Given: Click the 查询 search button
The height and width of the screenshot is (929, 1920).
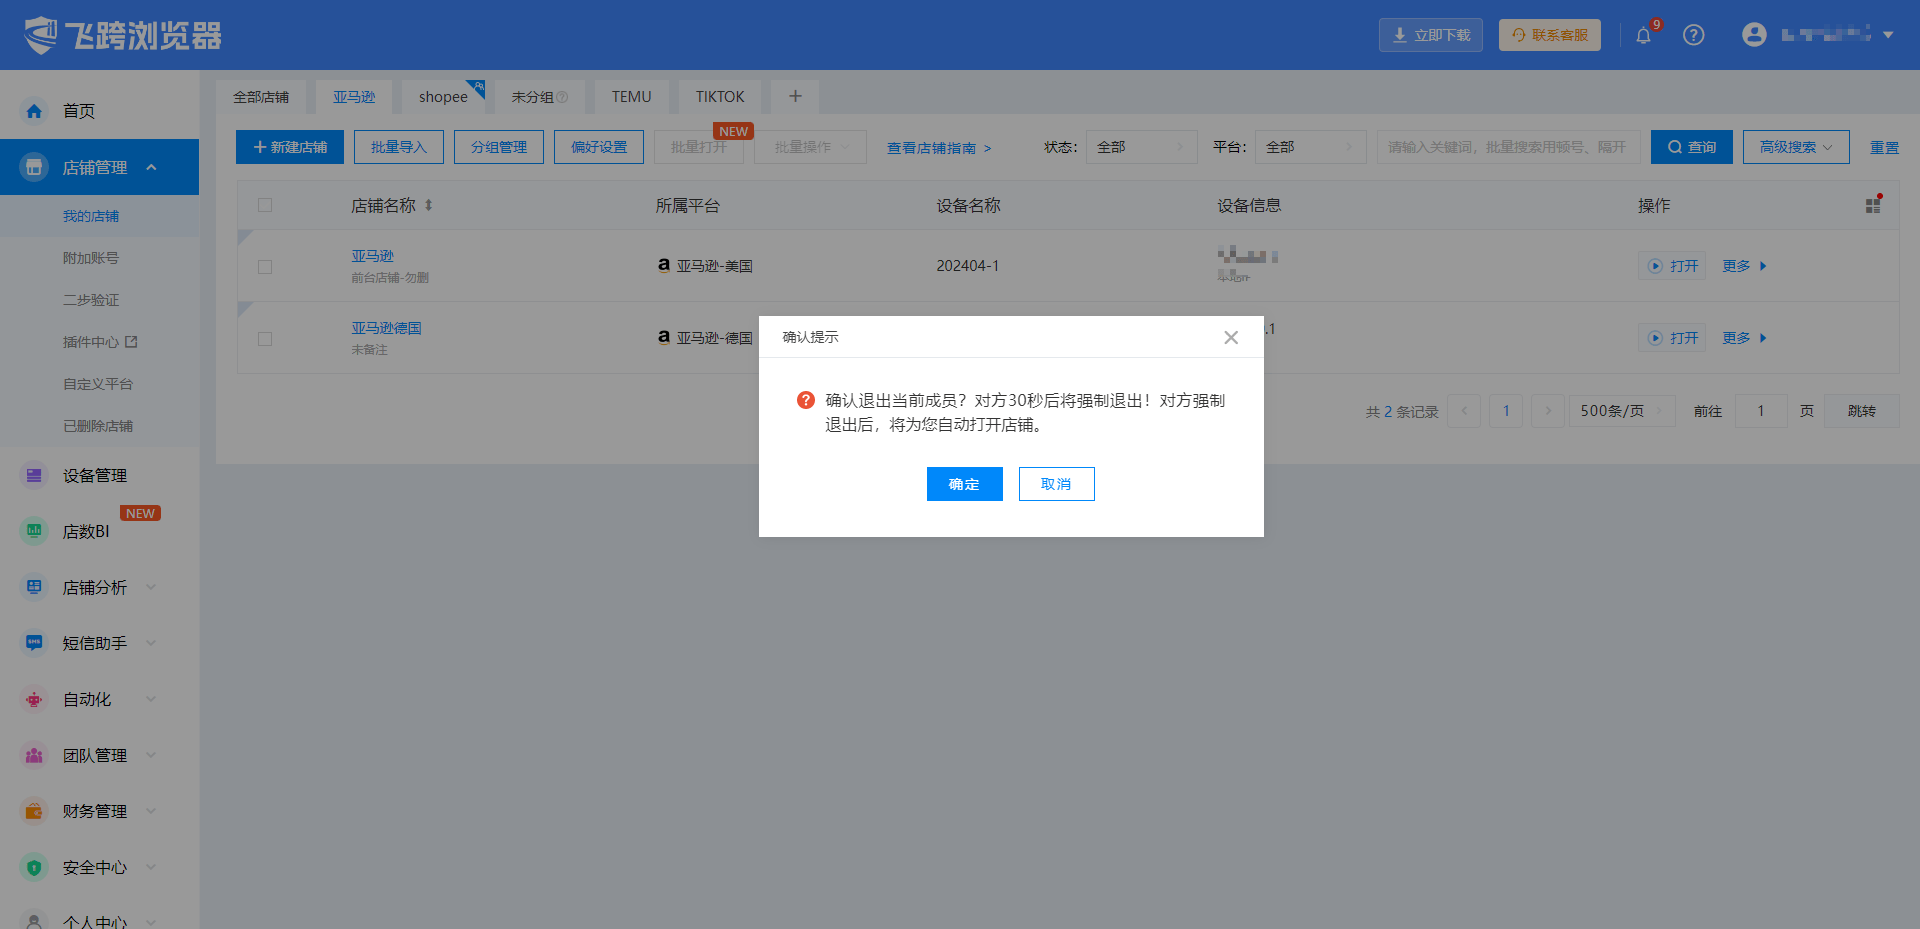Looking at the screenshot, I should [x=1692, y=147].
